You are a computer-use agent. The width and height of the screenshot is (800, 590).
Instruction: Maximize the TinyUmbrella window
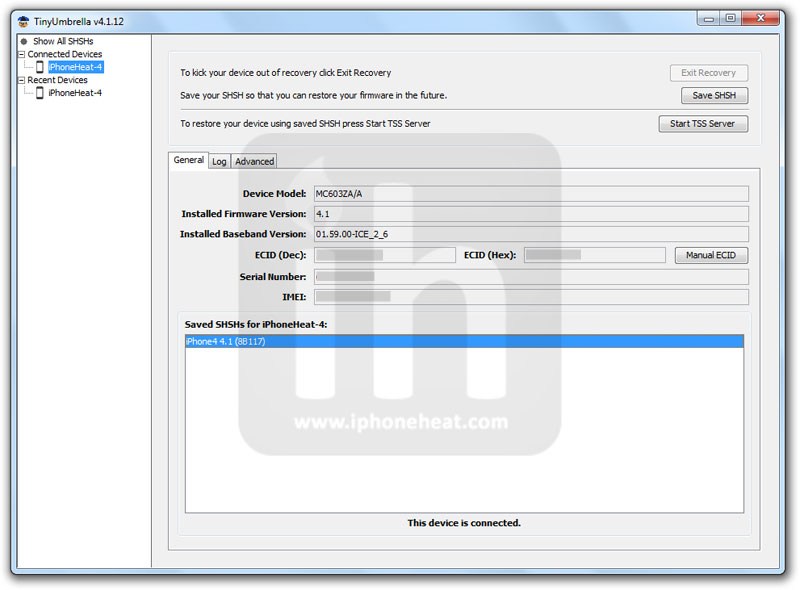[731, 18]
